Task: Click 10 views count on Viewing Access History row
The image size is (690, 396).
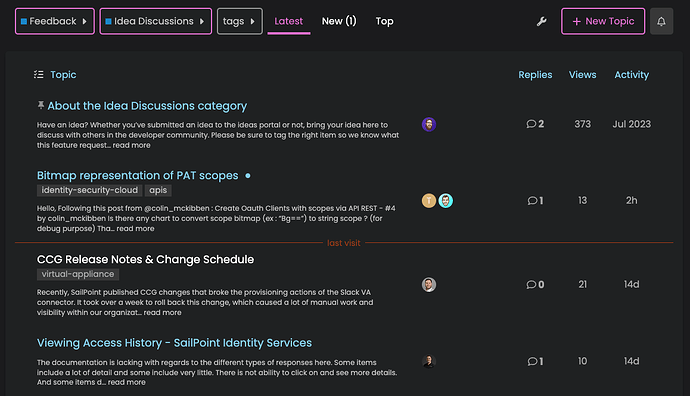Action: coord(583,361)
